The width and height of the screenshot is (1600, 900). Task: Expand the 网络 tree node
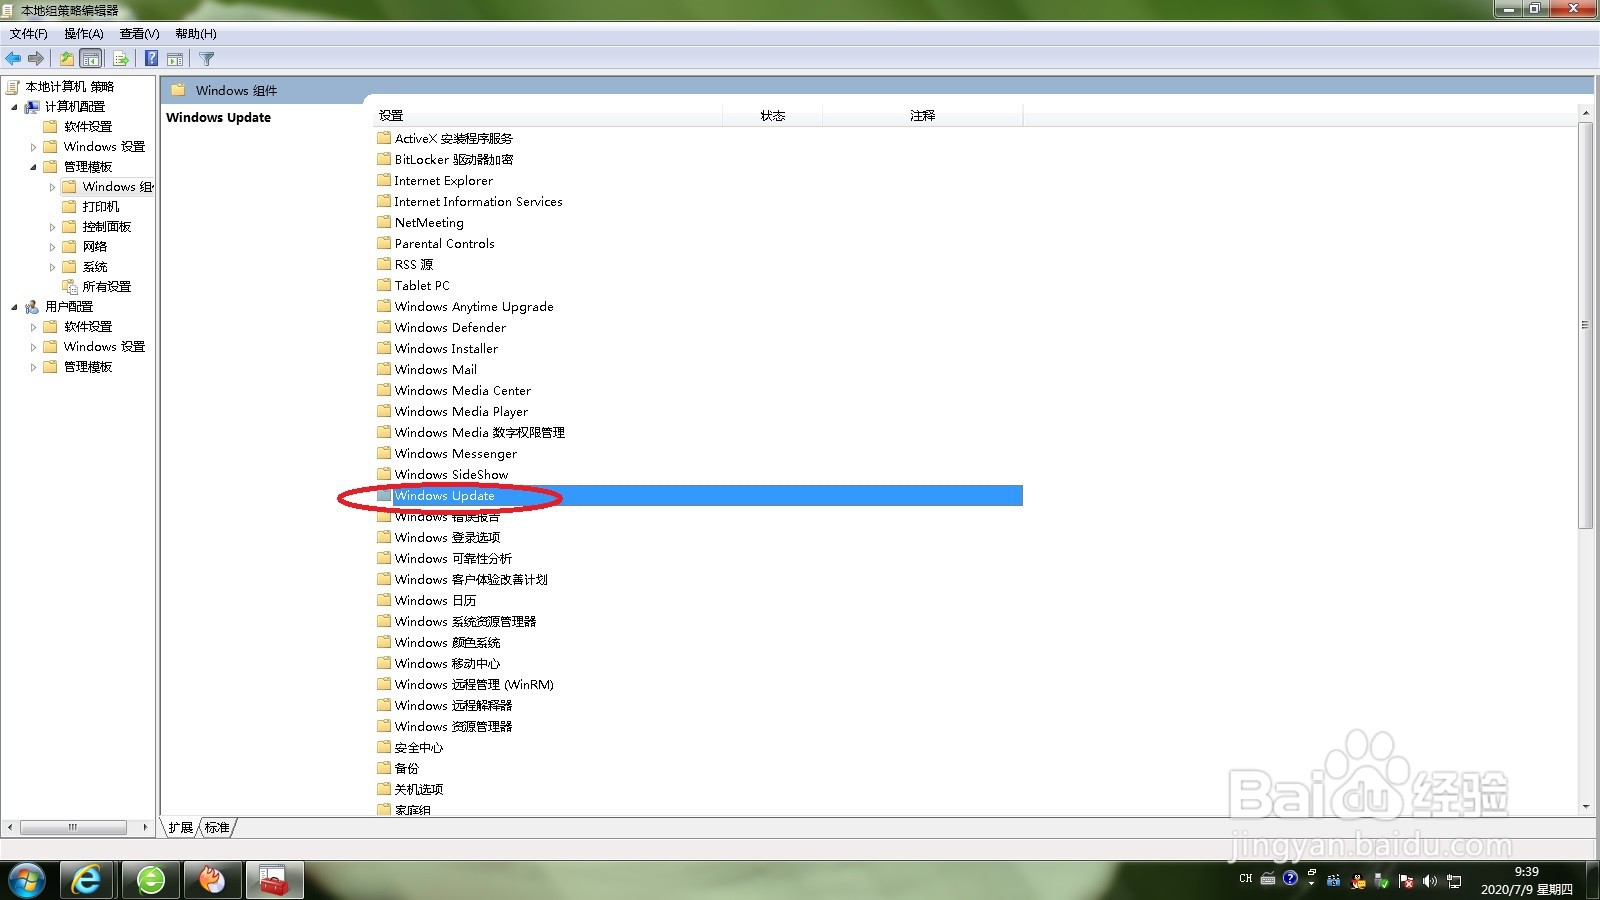click(x=52, y=247)
